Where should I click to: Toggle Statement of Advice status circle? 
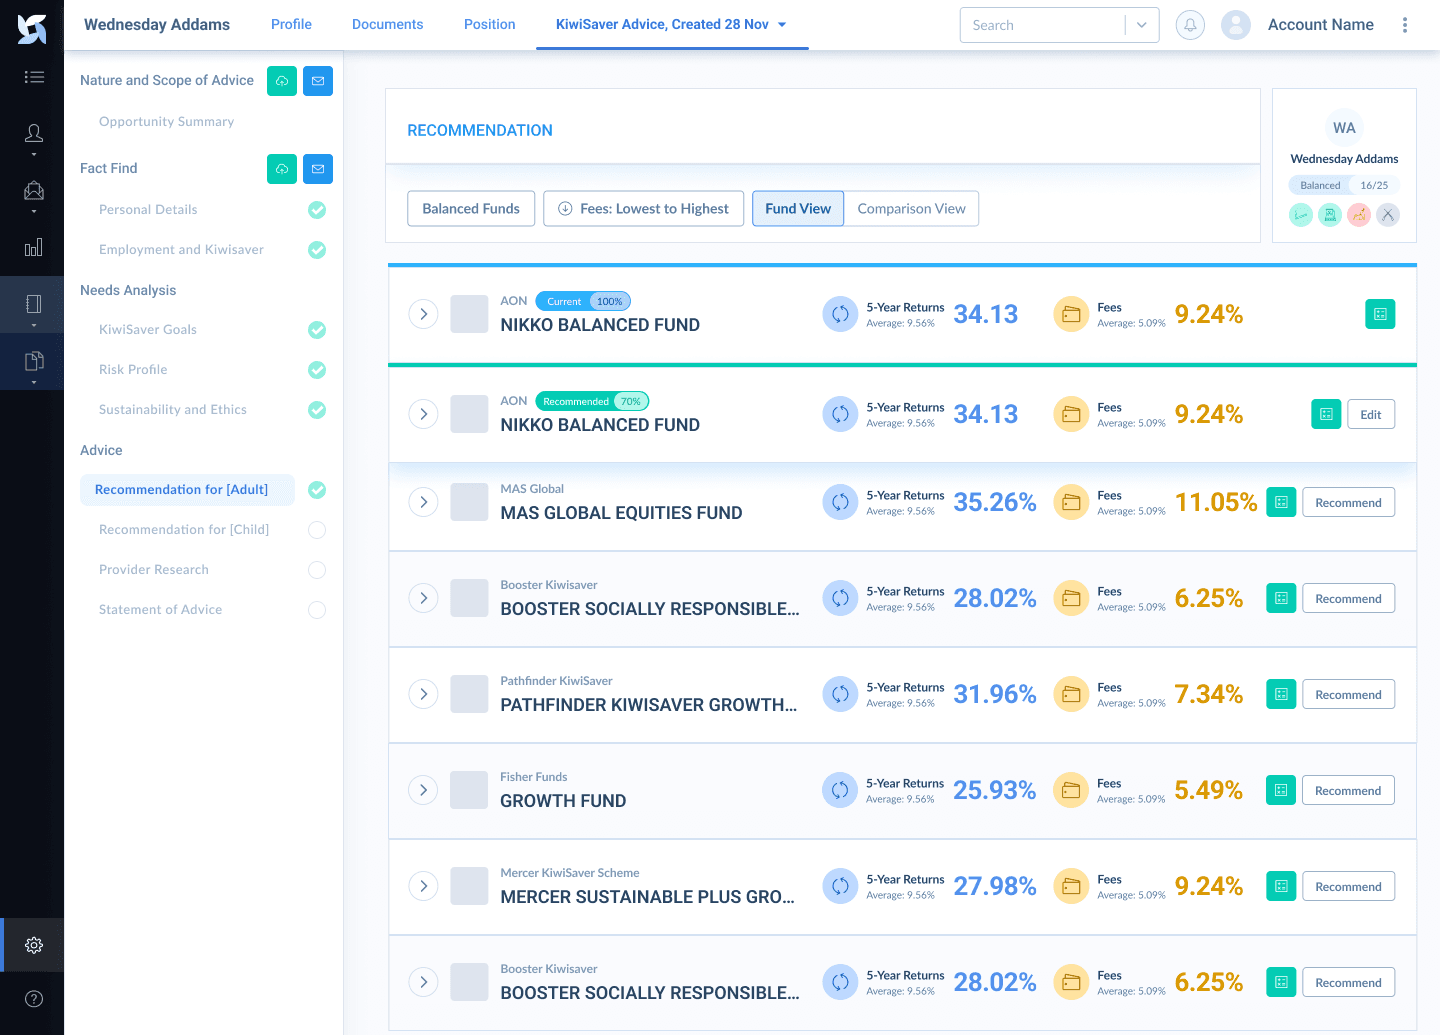(x=317, y=610)
